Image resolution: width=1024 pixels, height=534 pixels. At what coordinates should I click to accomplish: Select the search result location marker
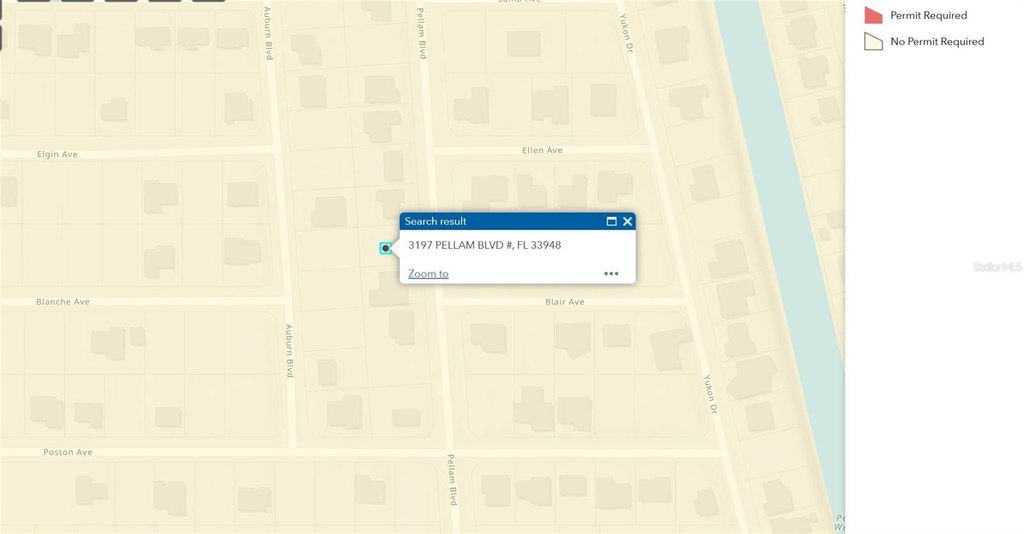coord(386,248)
